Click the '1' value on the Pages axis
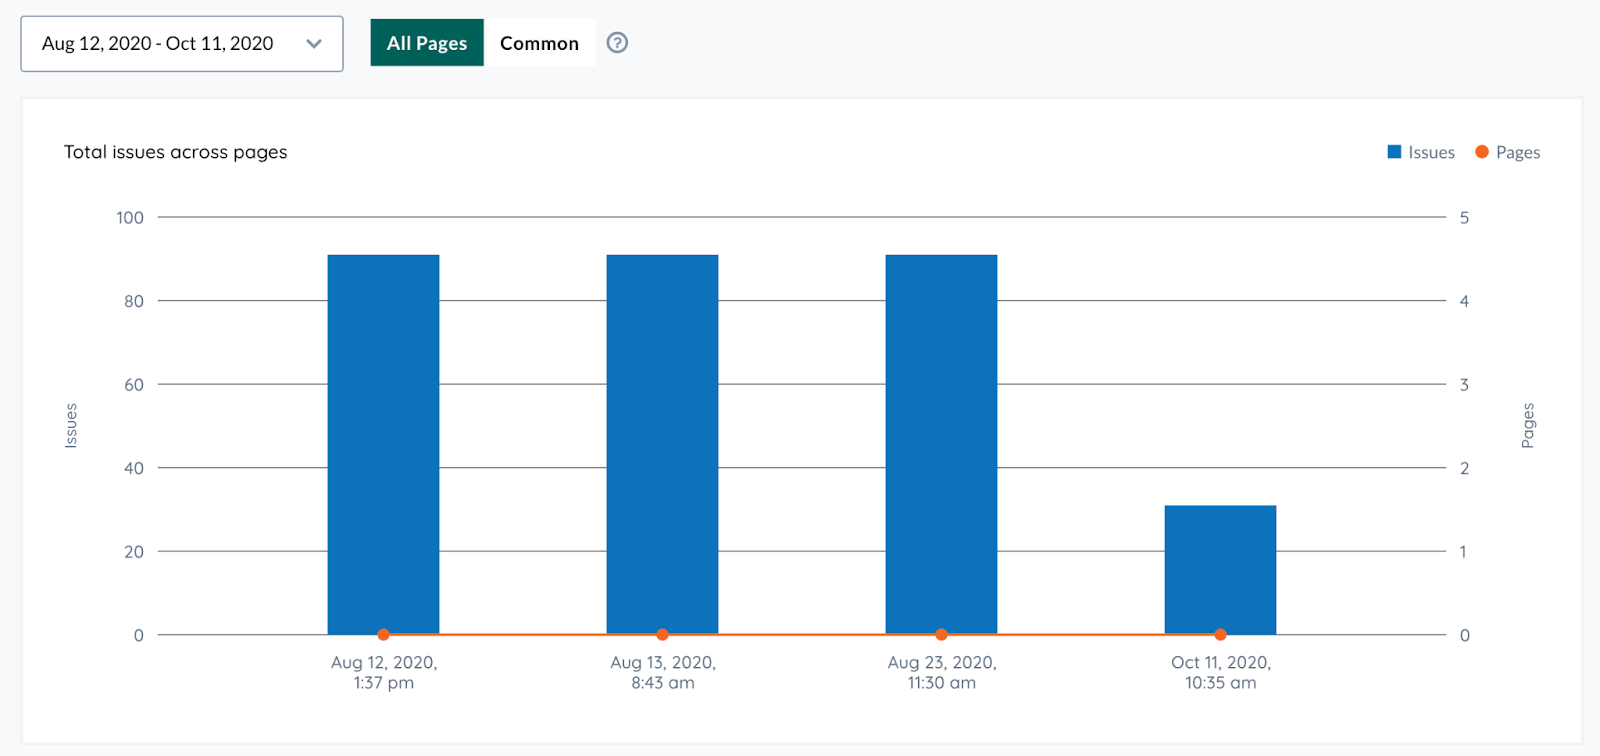Image resolution: width=1600 pixels, height=756 pixels. pyautogui.click(x=1463, y=552)
